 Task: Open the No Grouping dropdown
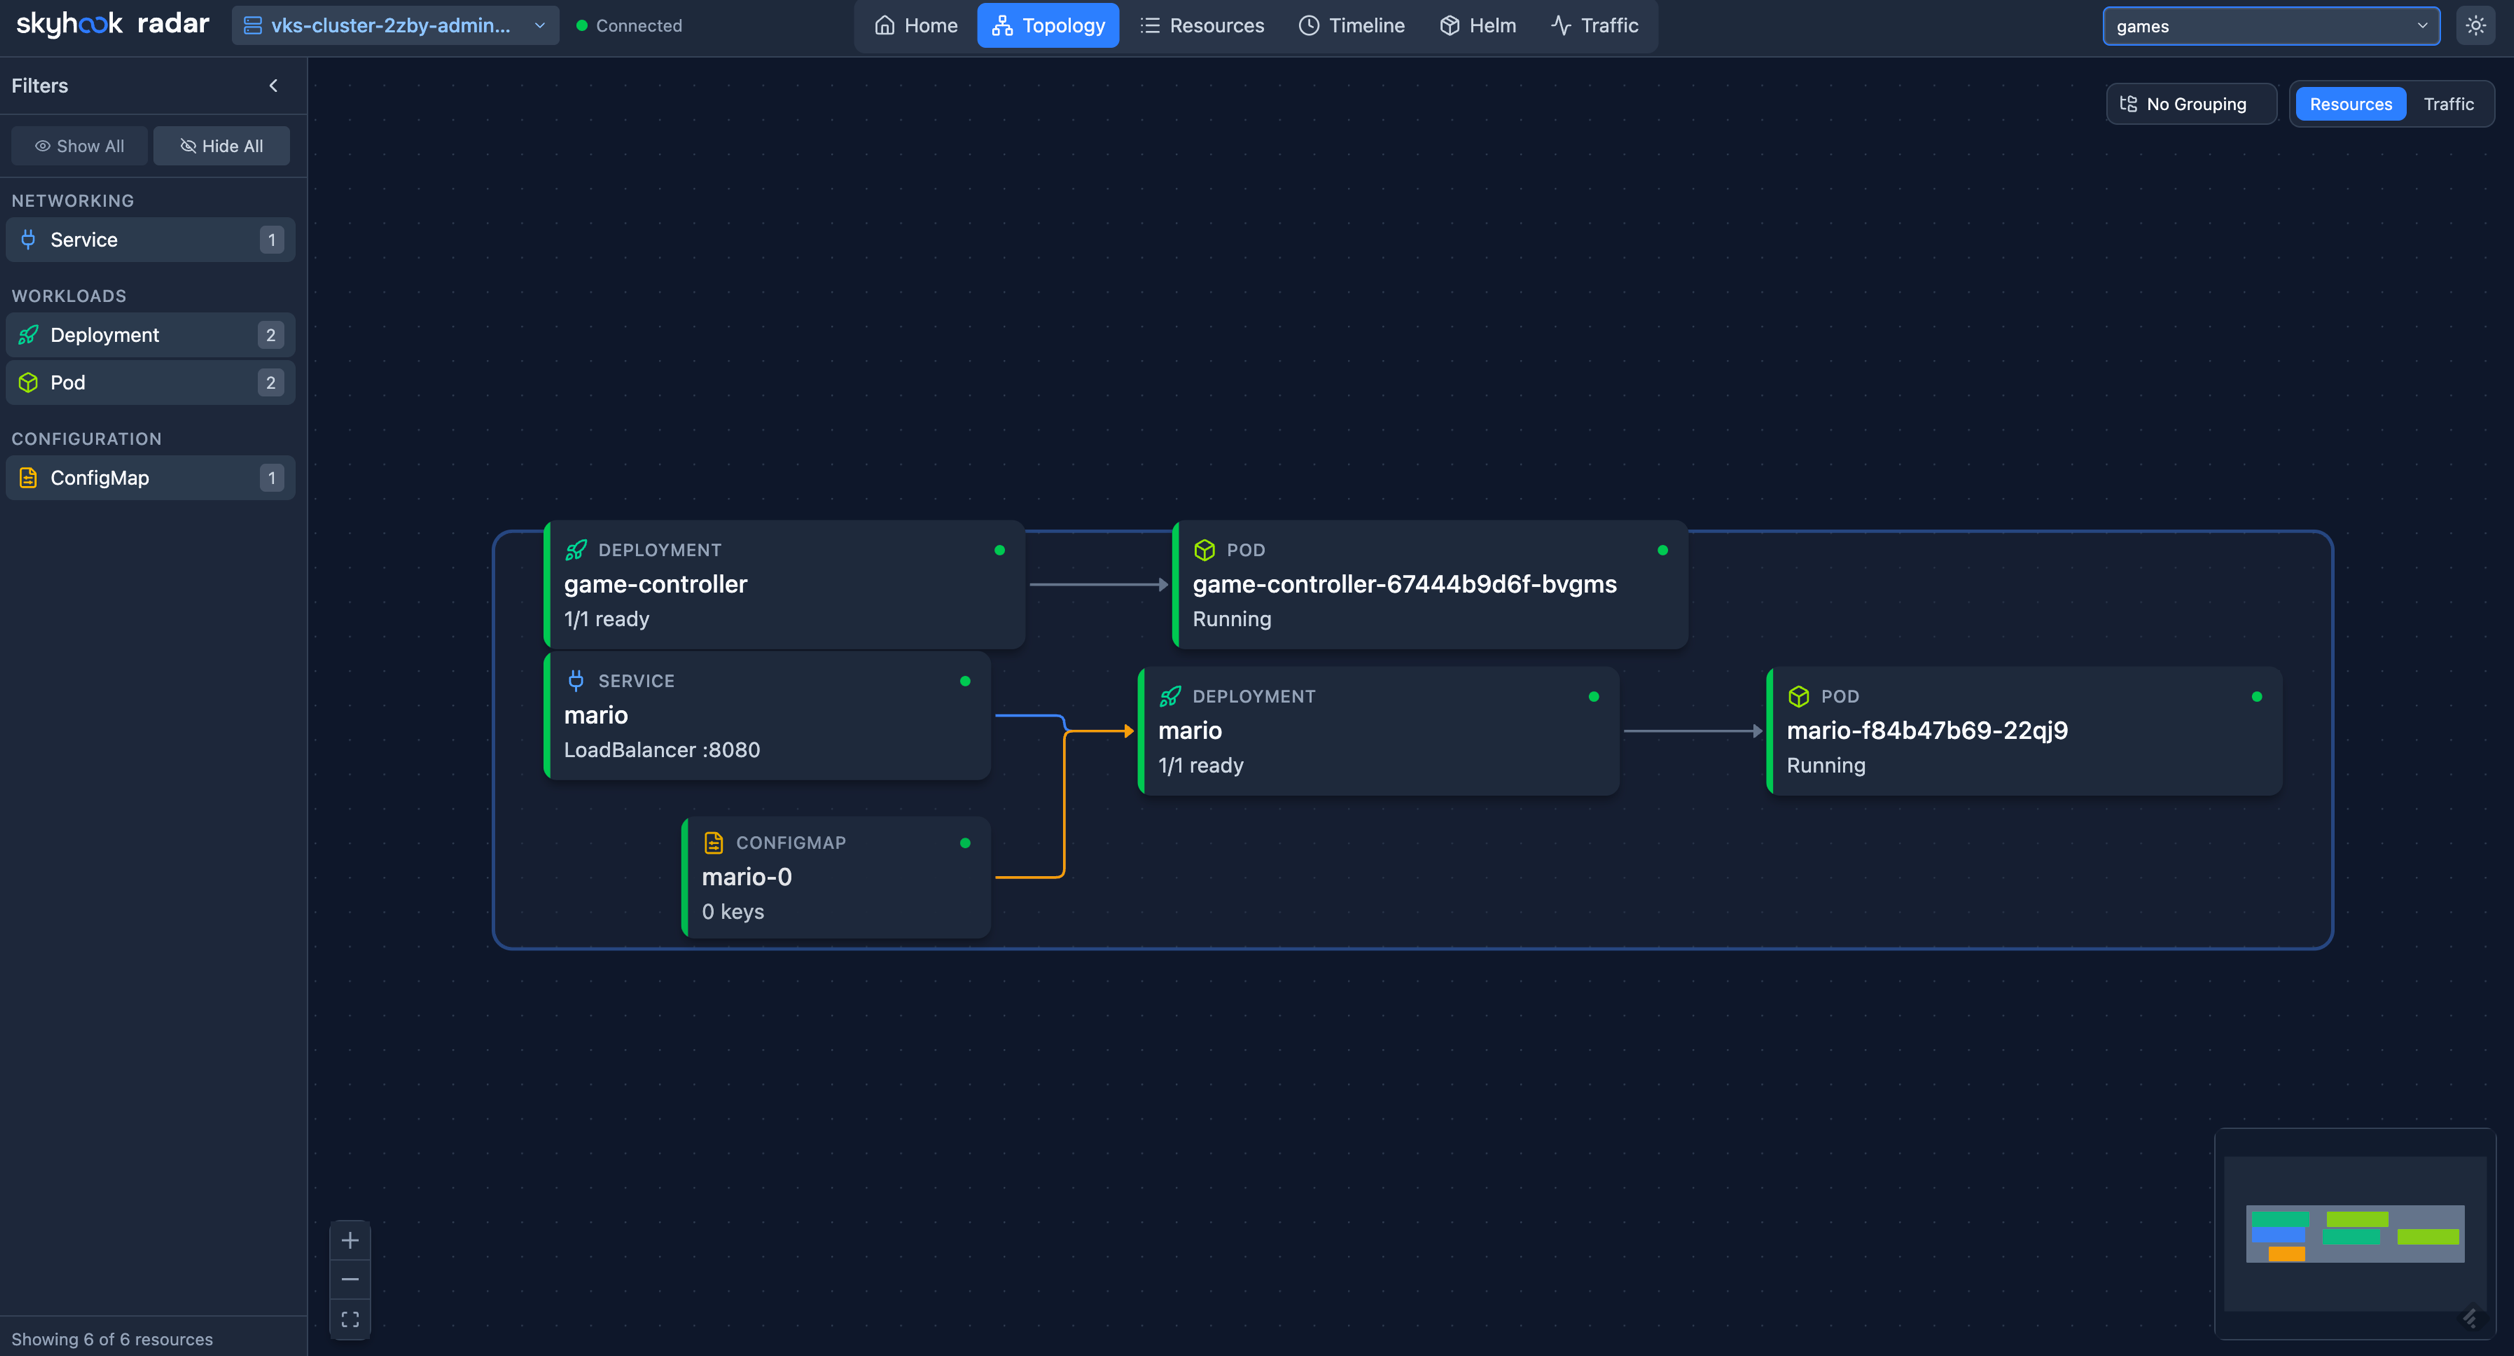(2190, 104)
